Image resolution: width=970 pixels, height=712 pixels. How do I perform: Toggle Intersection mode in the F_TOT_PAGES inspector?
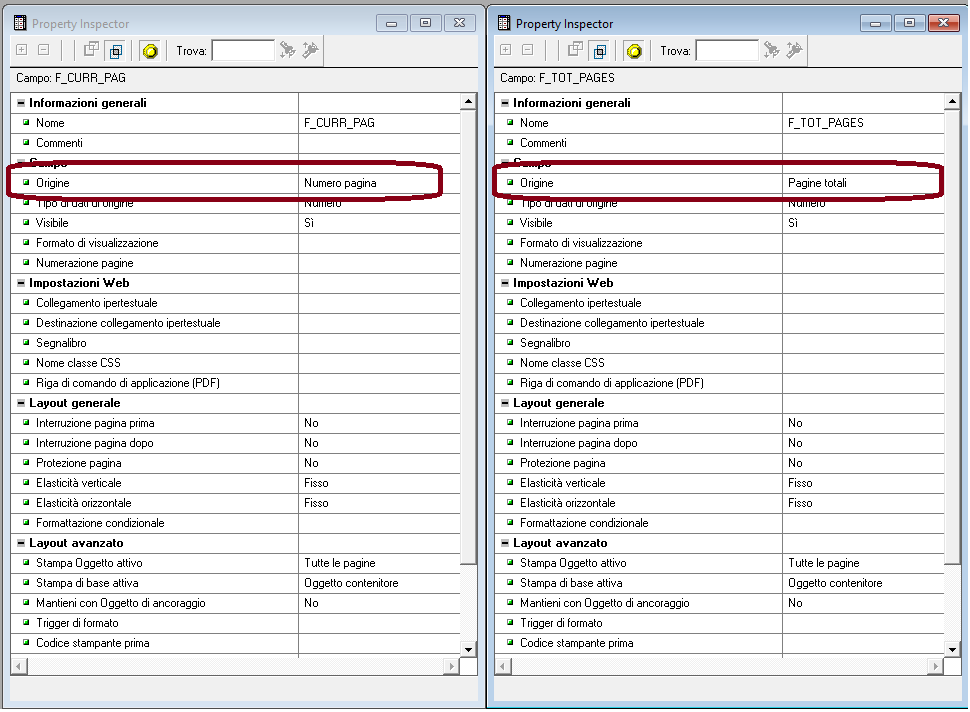[x=600, y=50]
